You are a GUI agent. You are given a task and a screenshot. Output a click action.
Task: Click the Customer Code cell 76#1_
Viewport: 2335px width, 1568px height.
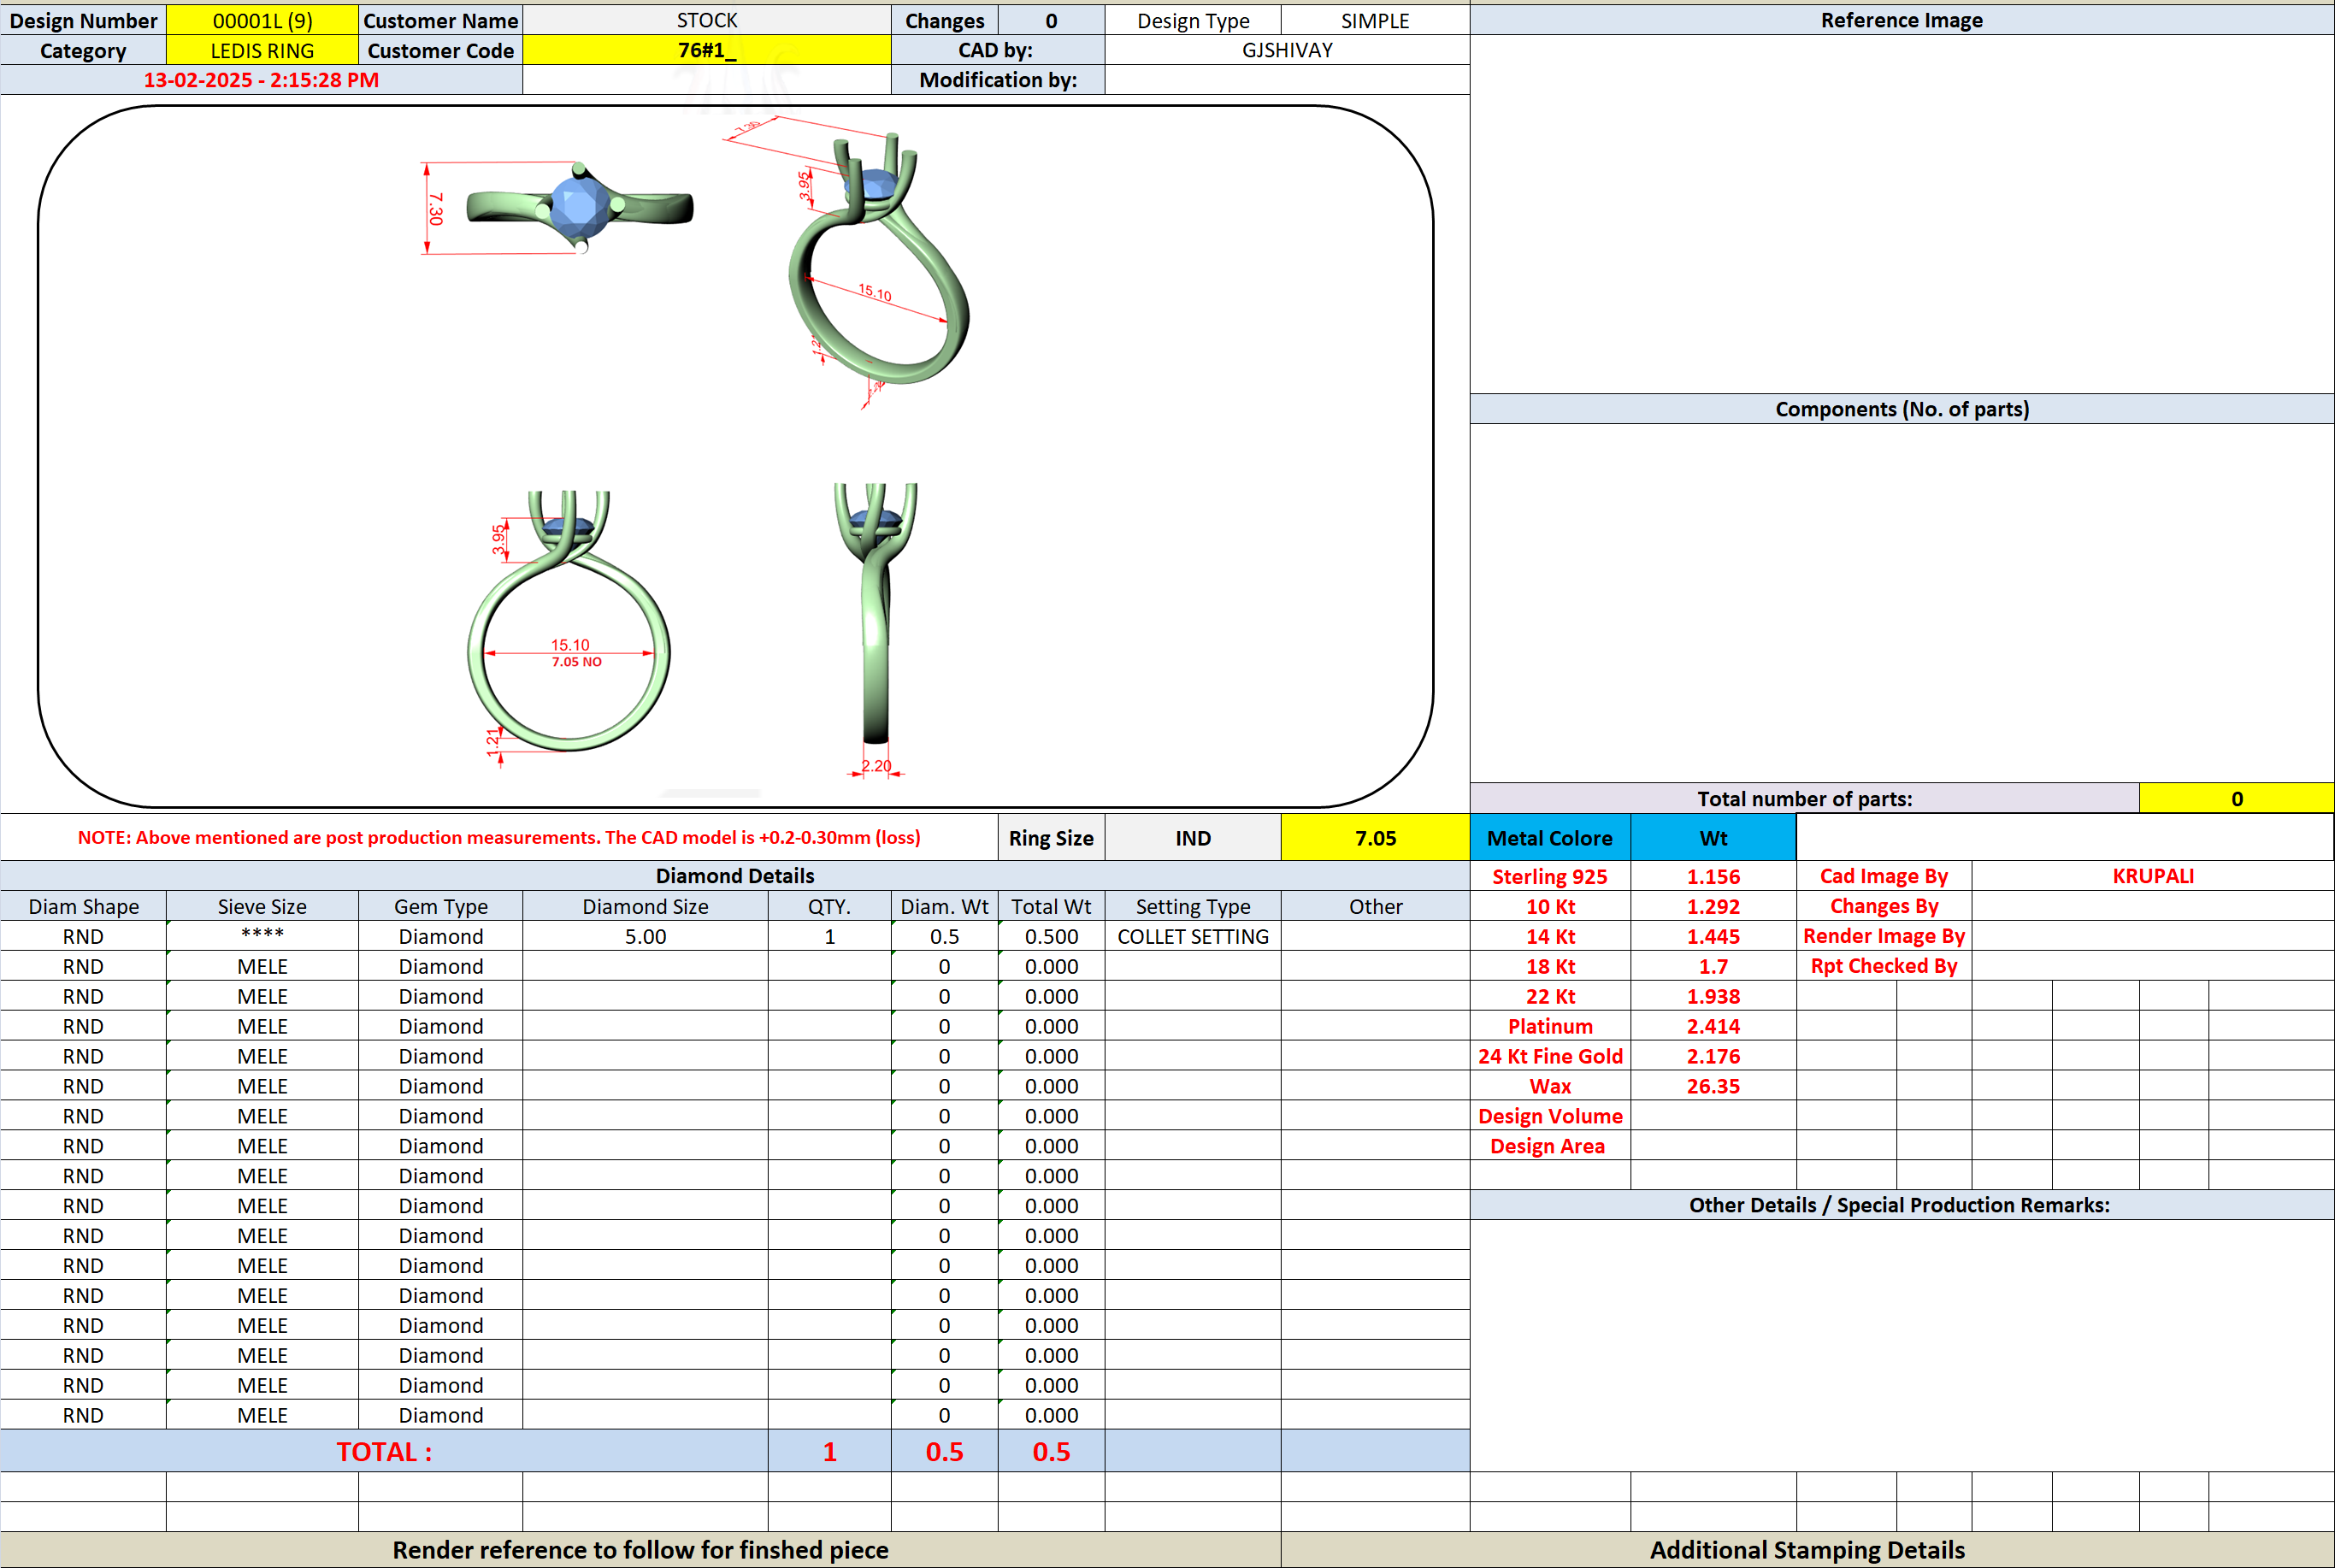click(707, 50)
